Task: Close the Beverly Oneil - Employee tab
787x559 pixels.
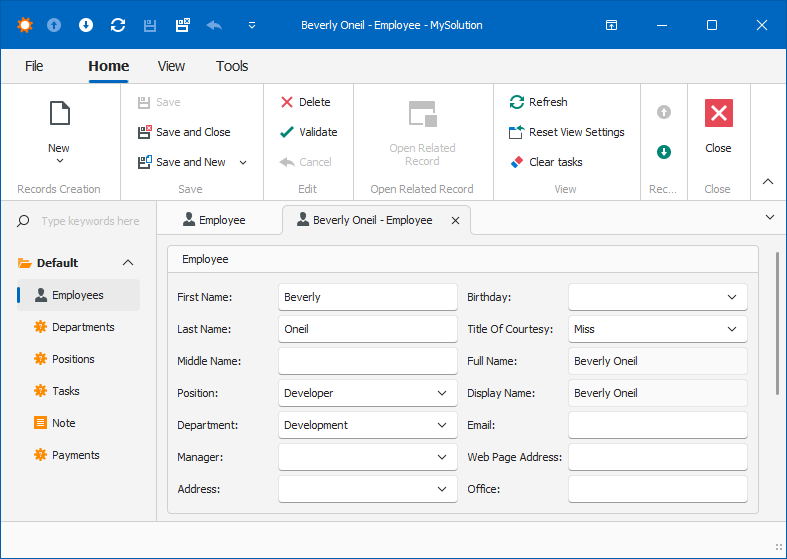Action: pyautogui.click(x=455, y=221)
